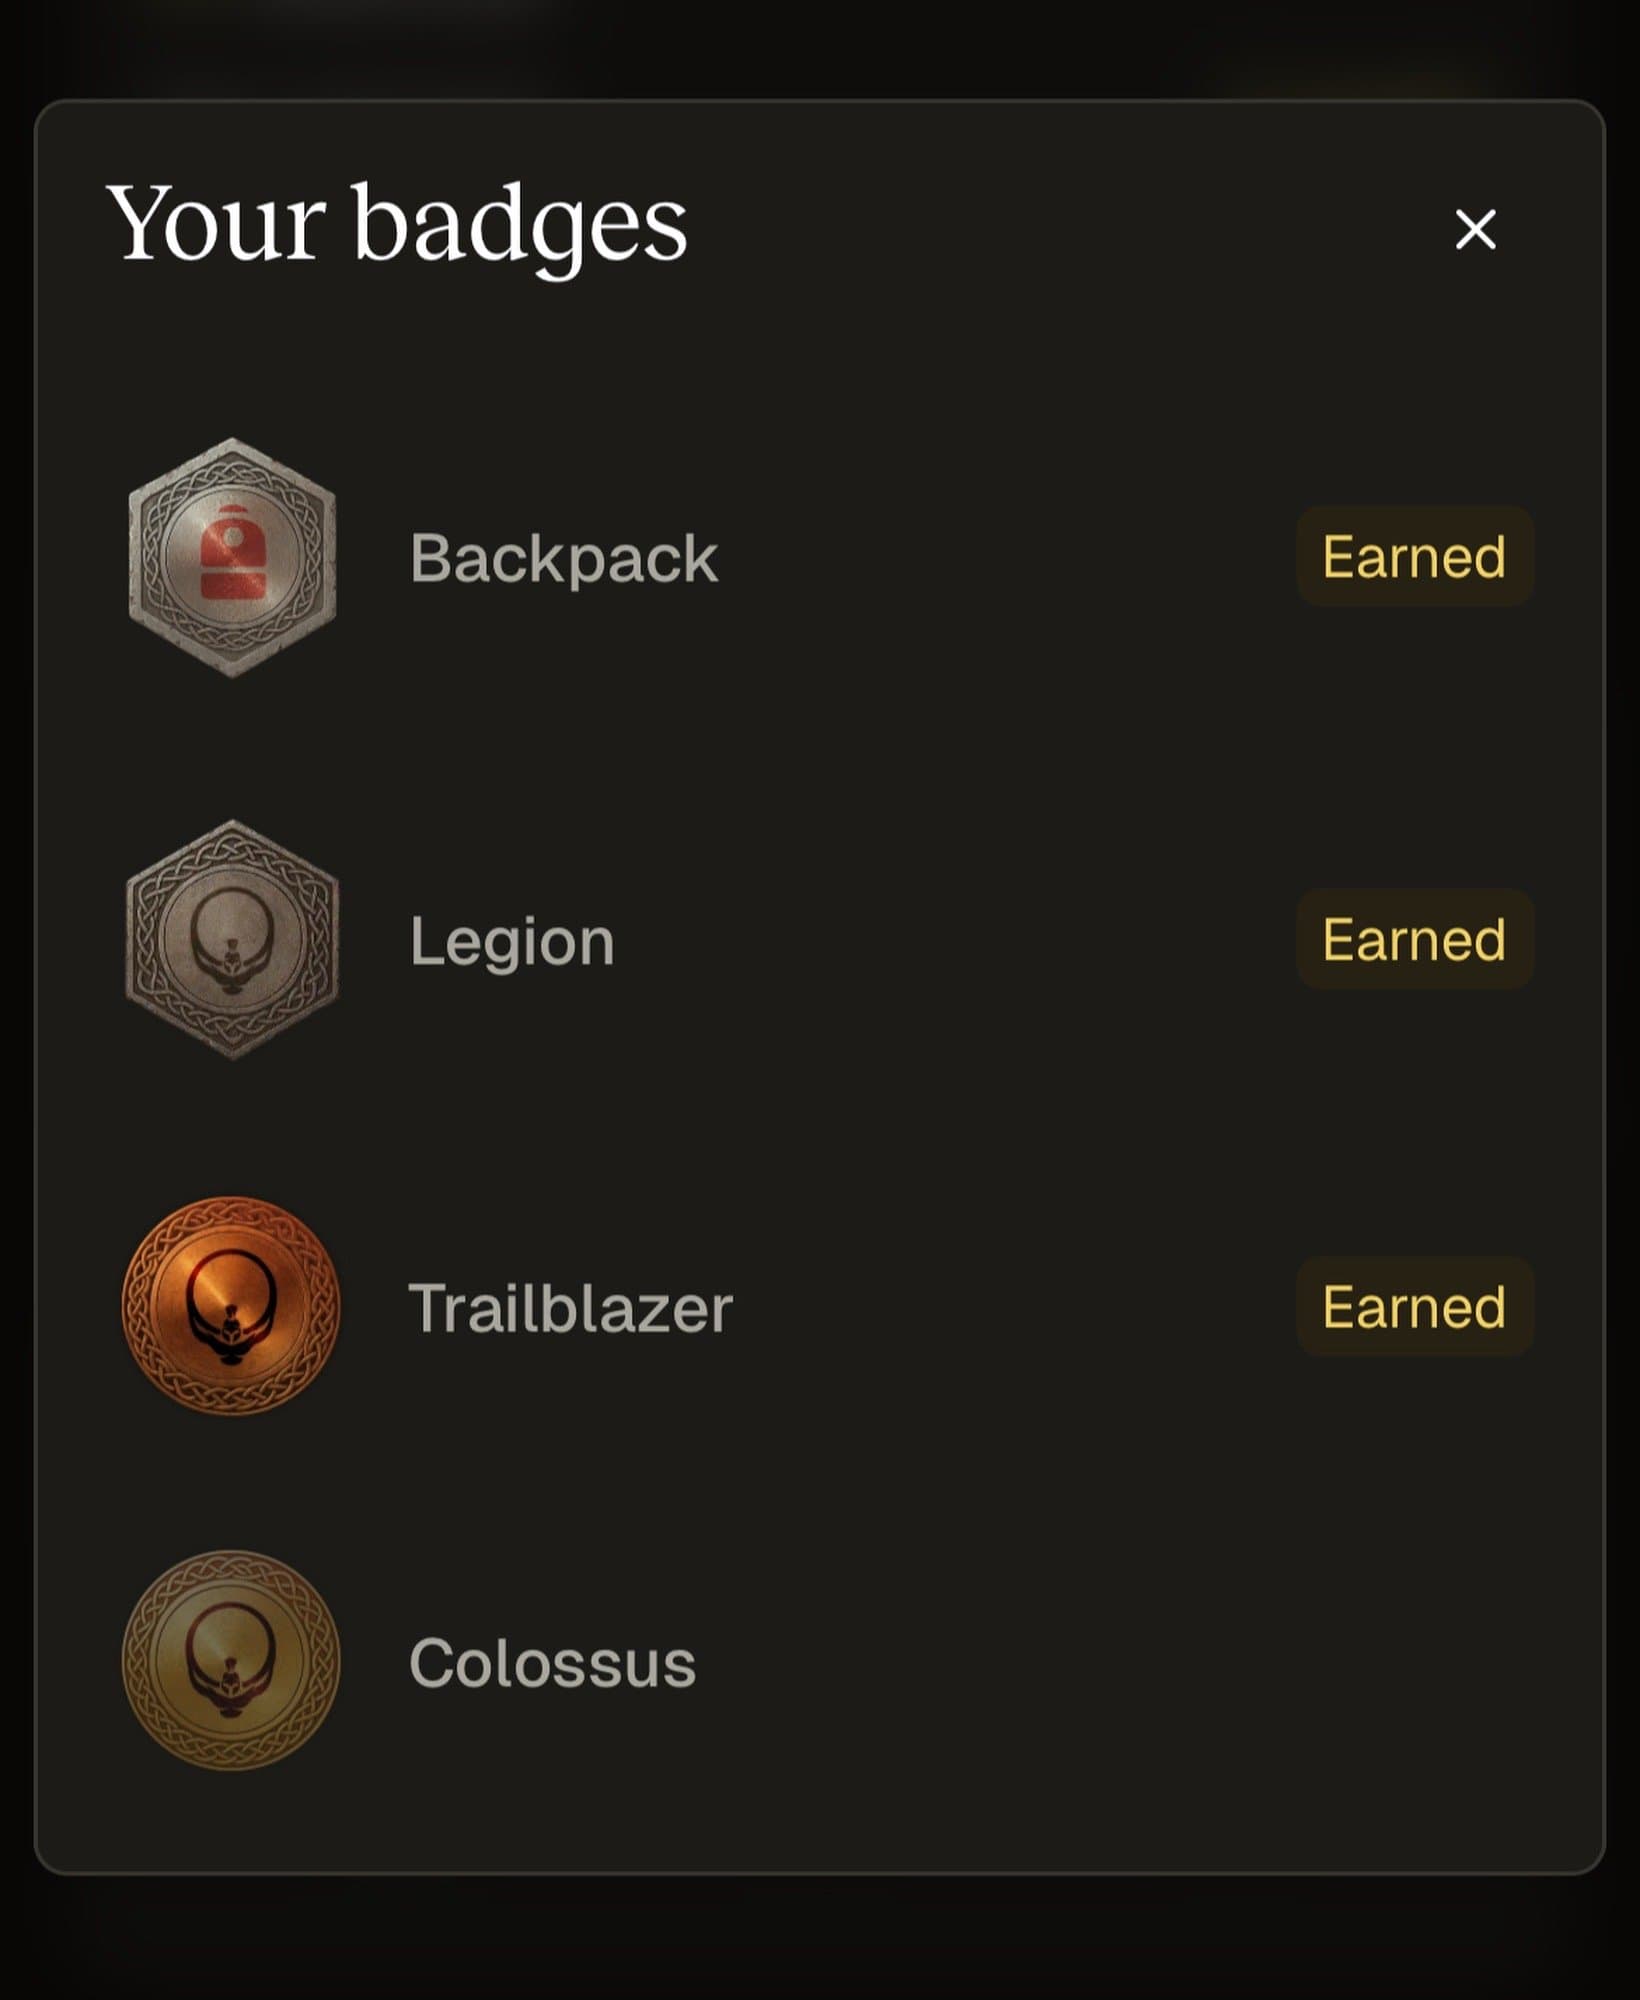
Task: Click the Earned tag beside Backpack
Action: (1414, 556)
